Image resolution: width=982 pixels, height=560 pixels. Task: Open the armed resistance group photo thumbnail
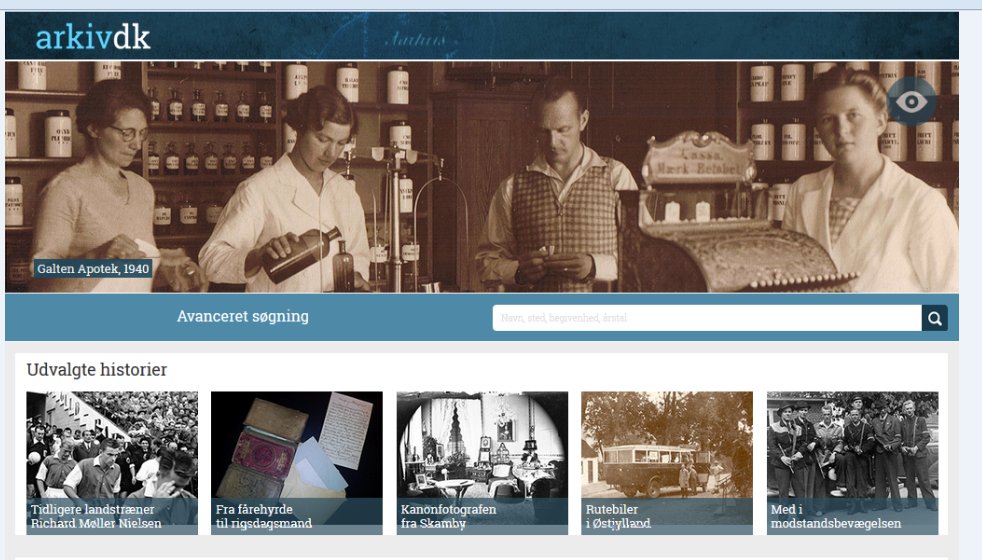pos(852,445)
